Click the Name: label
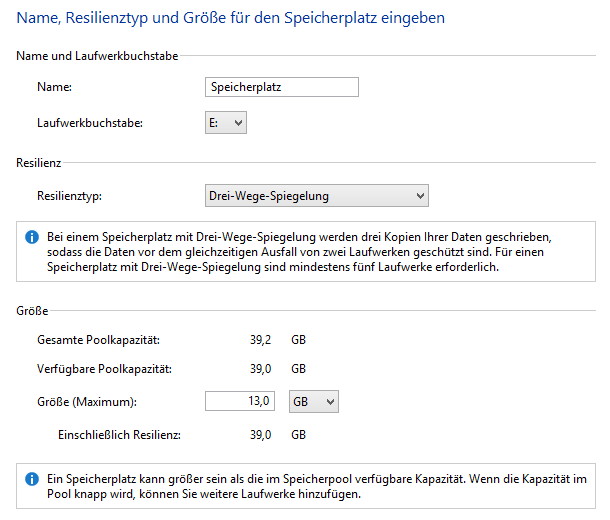The height and width of the screenshot is (520, 610). pos(54,87)
